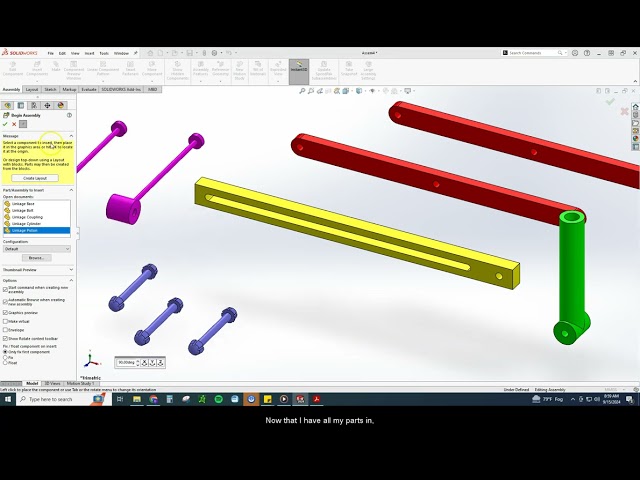Open the PropertyManager panel tab

point(20,105)
